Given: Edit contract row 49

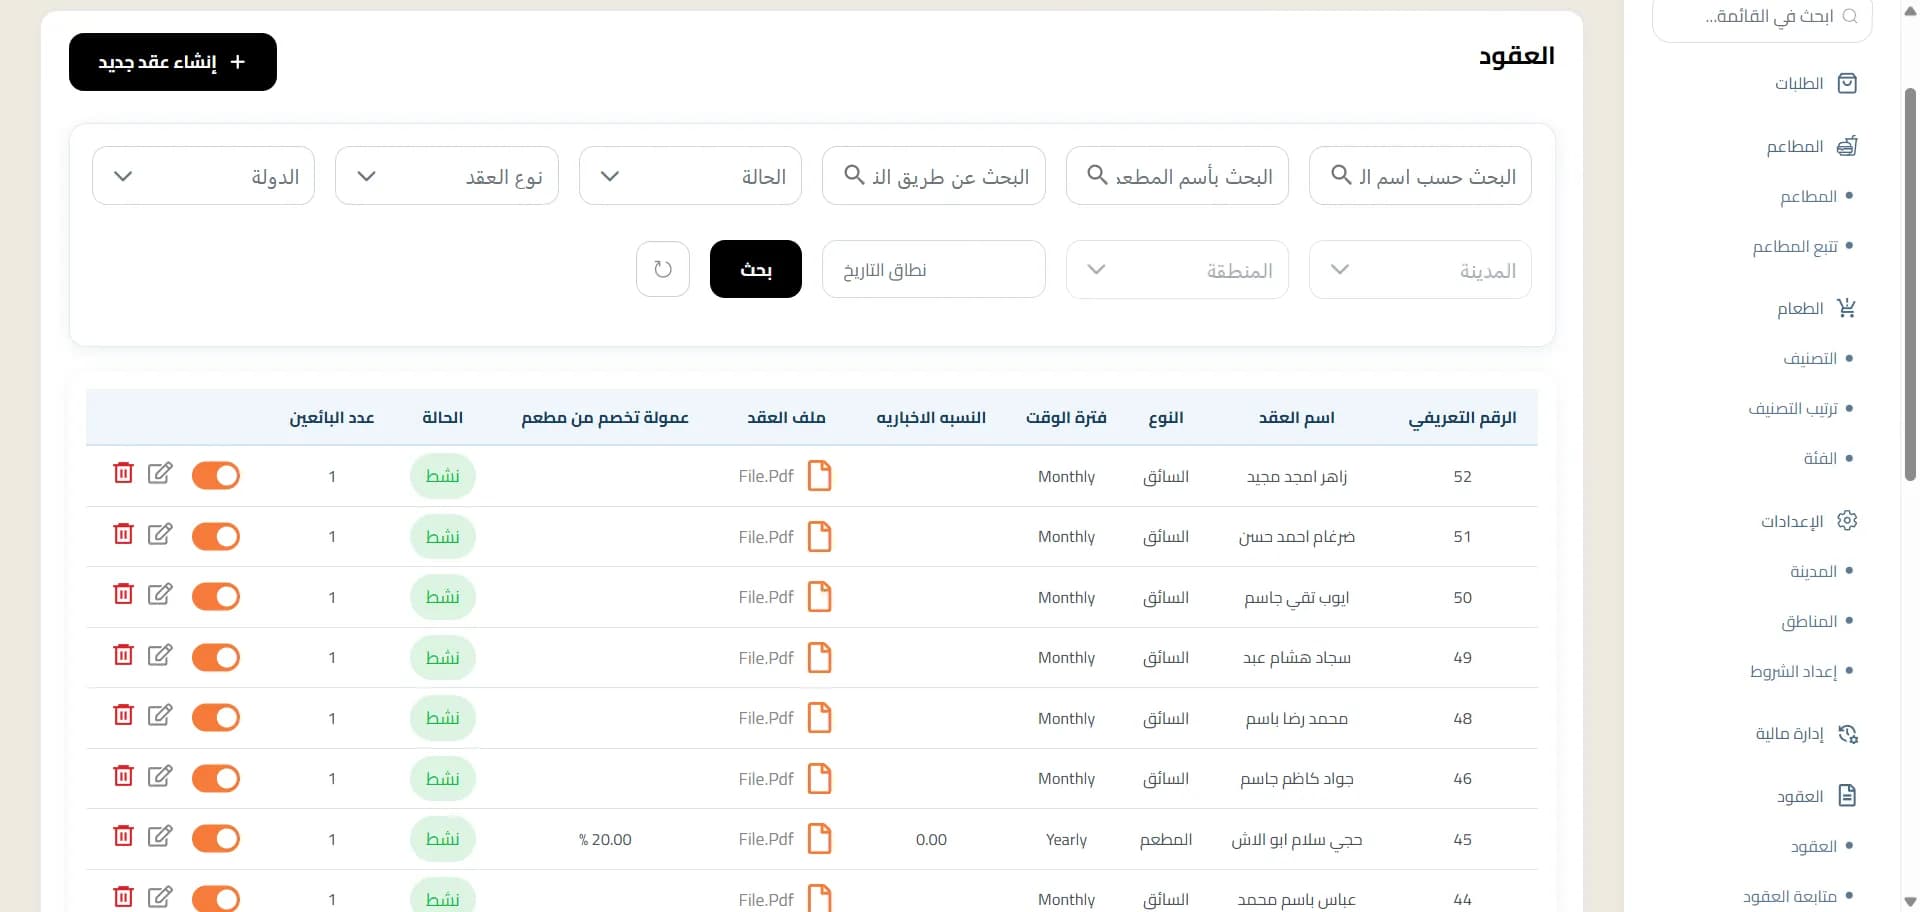Looking at the screenshot, I should click(x=160, y=654).
